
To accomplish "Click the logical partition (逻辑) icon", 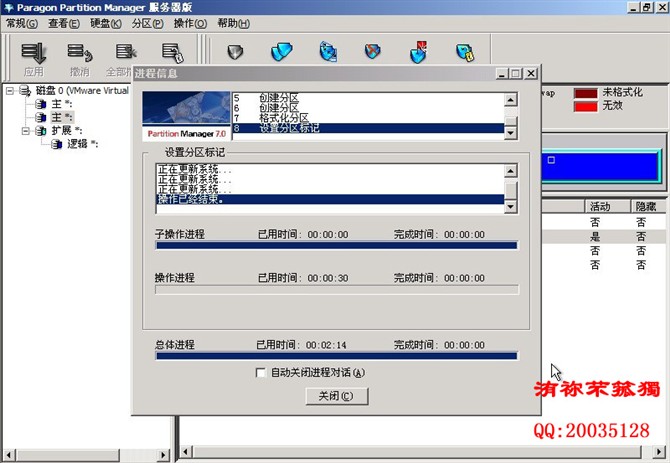I will (56, 144).
